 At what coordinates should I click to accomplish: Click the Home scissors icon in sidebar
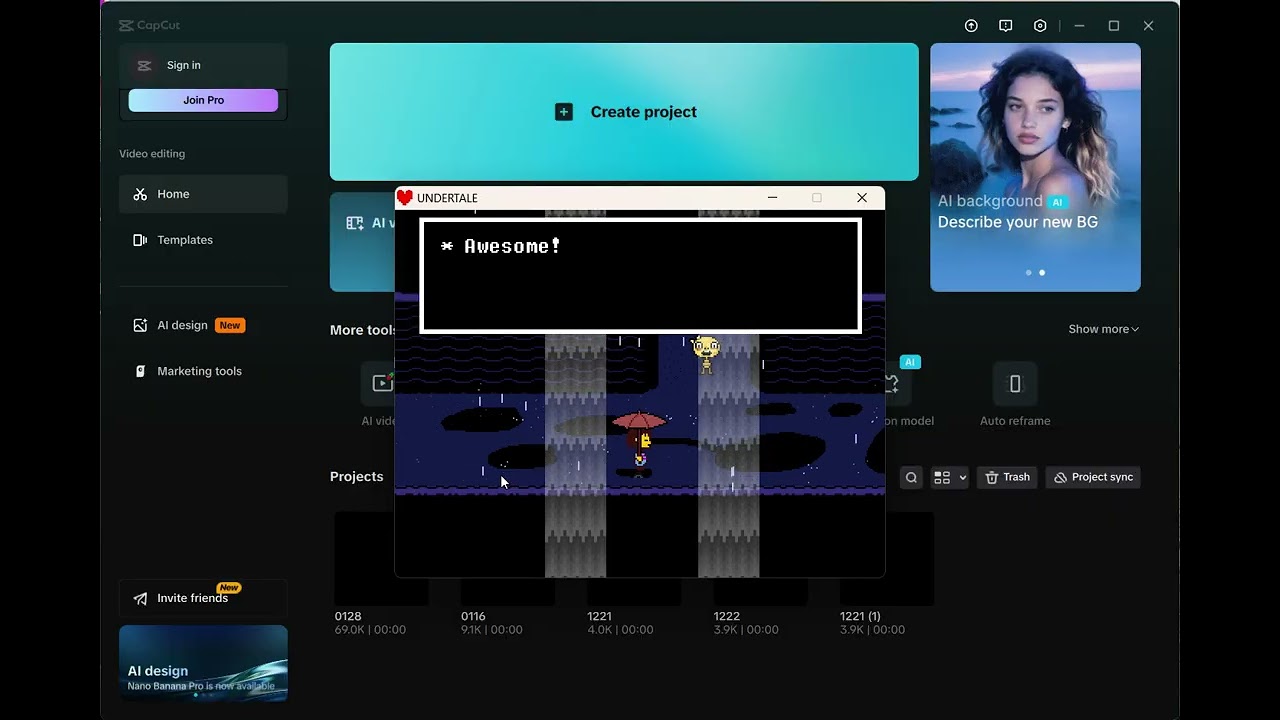pos(140,194)
